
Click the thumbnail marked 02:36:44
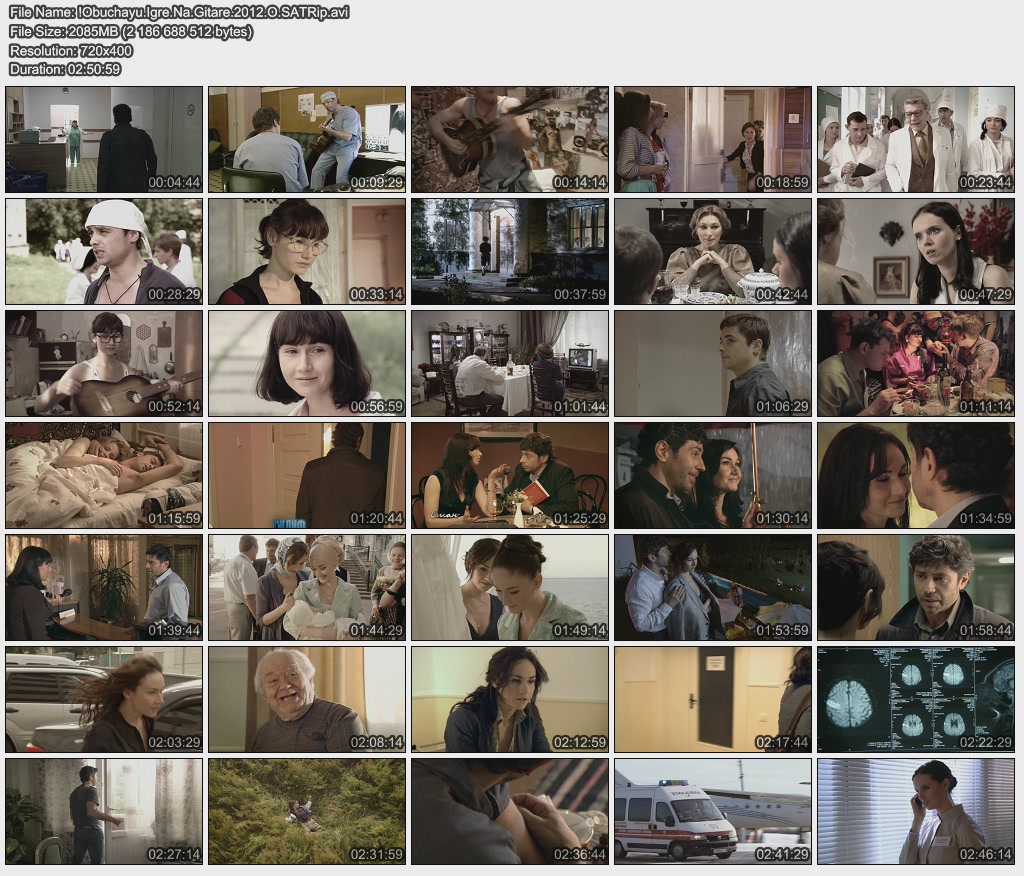point(510,811)
